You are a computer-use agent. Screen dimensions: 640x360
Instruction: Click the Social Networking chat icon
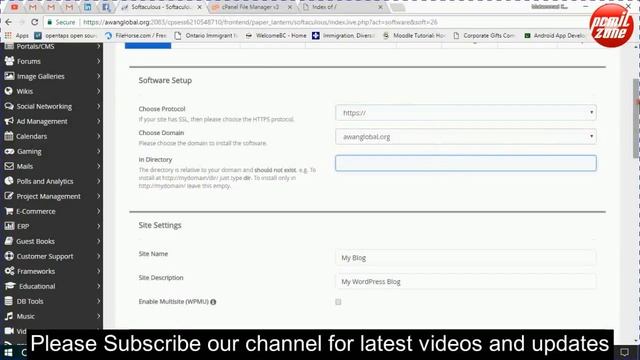[9, 106]
